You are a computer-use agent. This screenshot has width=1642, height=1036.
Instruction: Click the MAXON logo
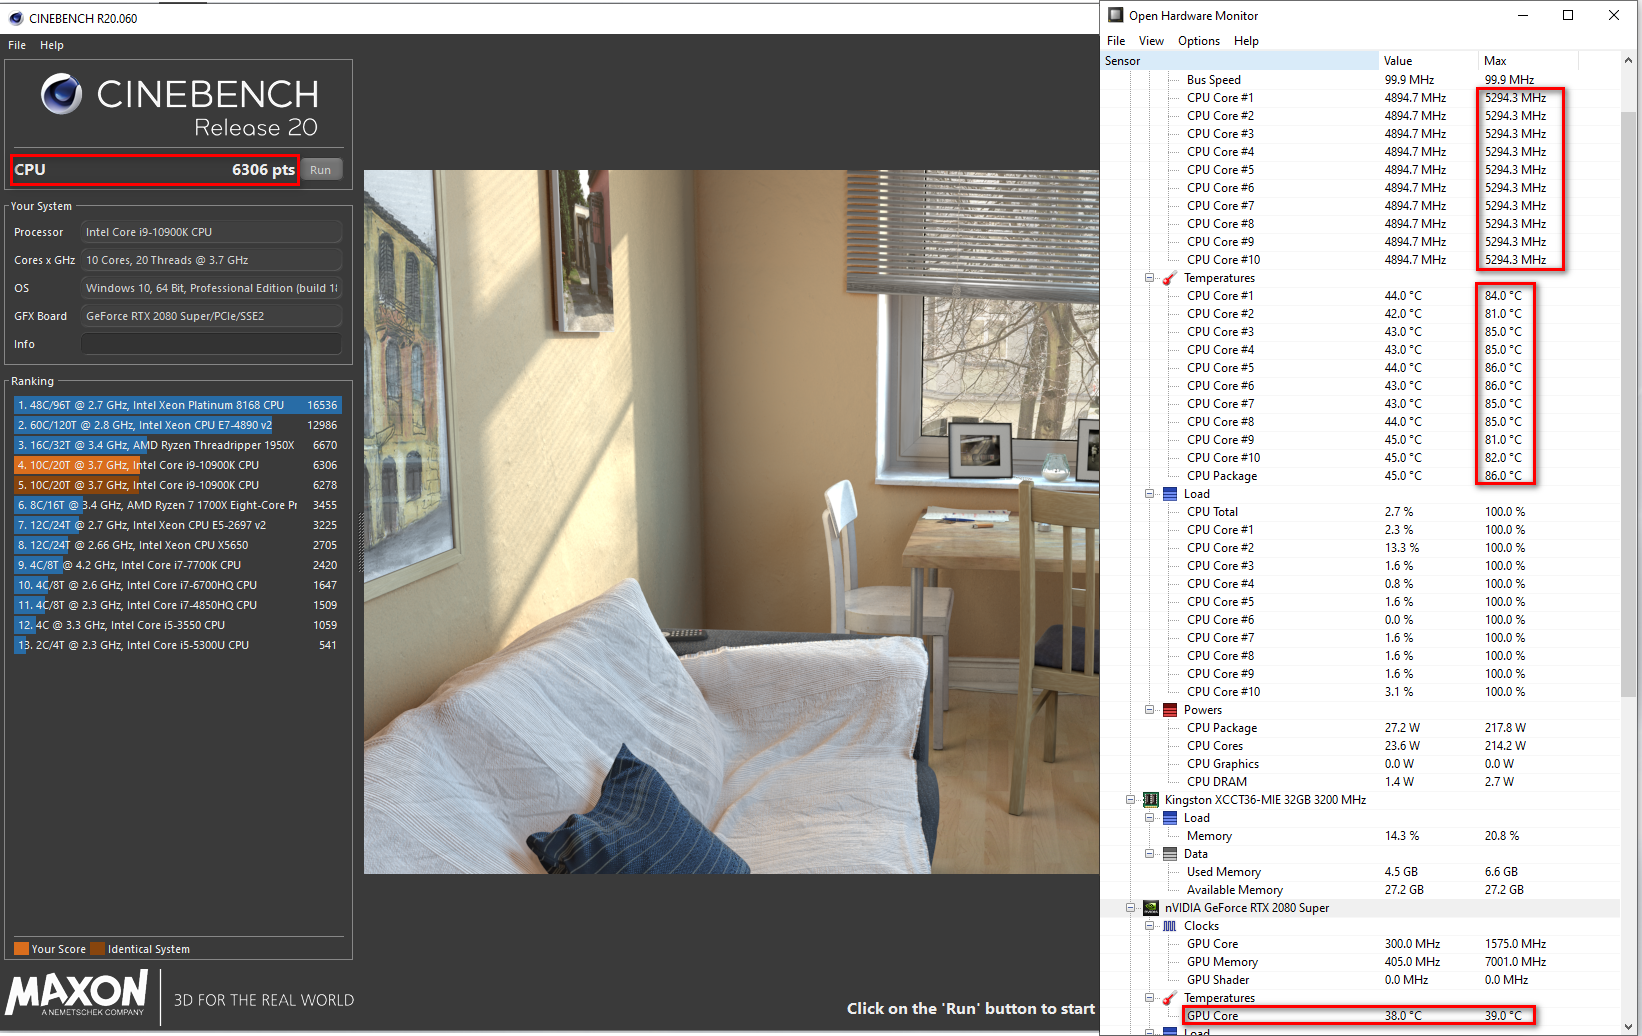(77, 994)
